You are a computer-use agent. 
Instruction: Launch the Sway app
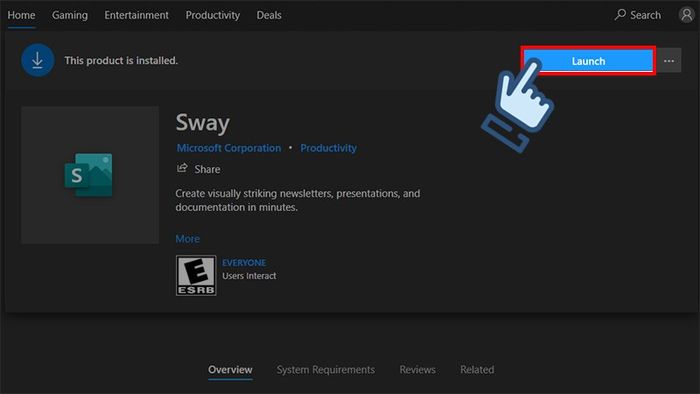pyautogui.click(x=588, y=61)
